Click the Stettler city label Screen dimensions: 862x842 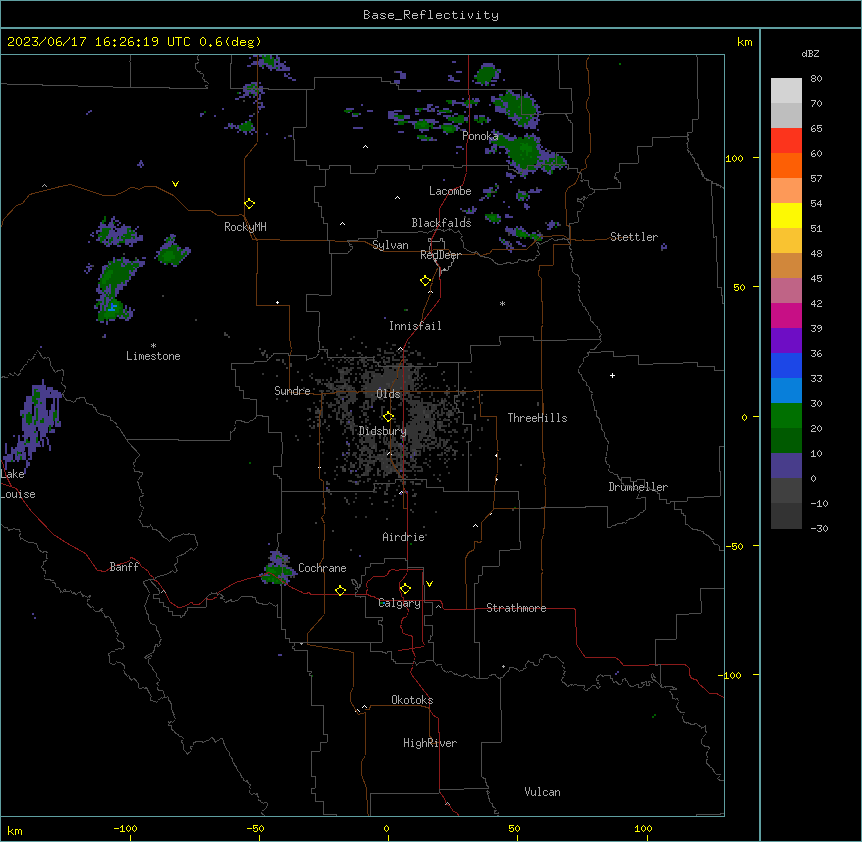[634, 237]
